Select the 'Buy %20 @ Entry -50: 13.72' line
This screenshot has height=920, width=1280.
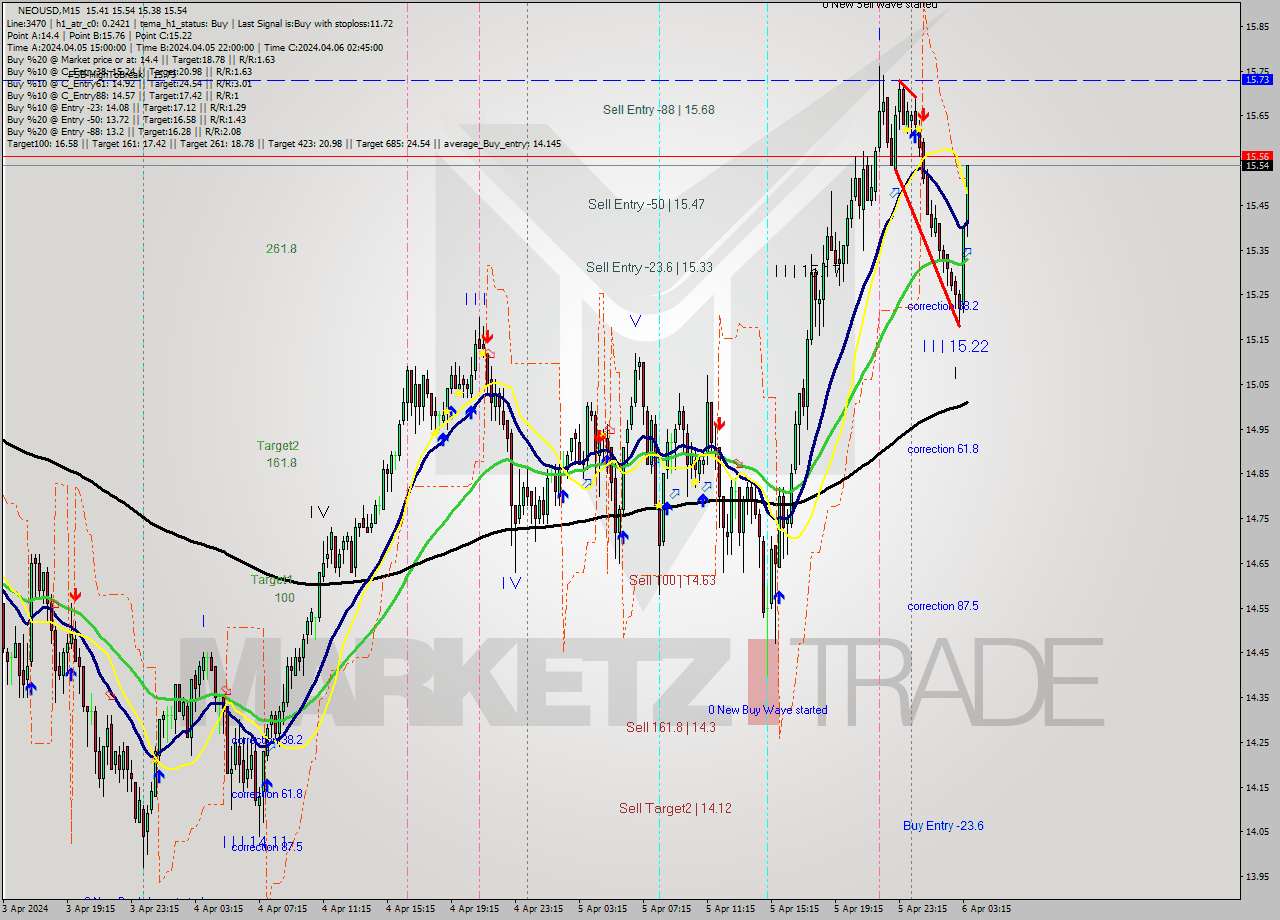[x=127, y=119]
